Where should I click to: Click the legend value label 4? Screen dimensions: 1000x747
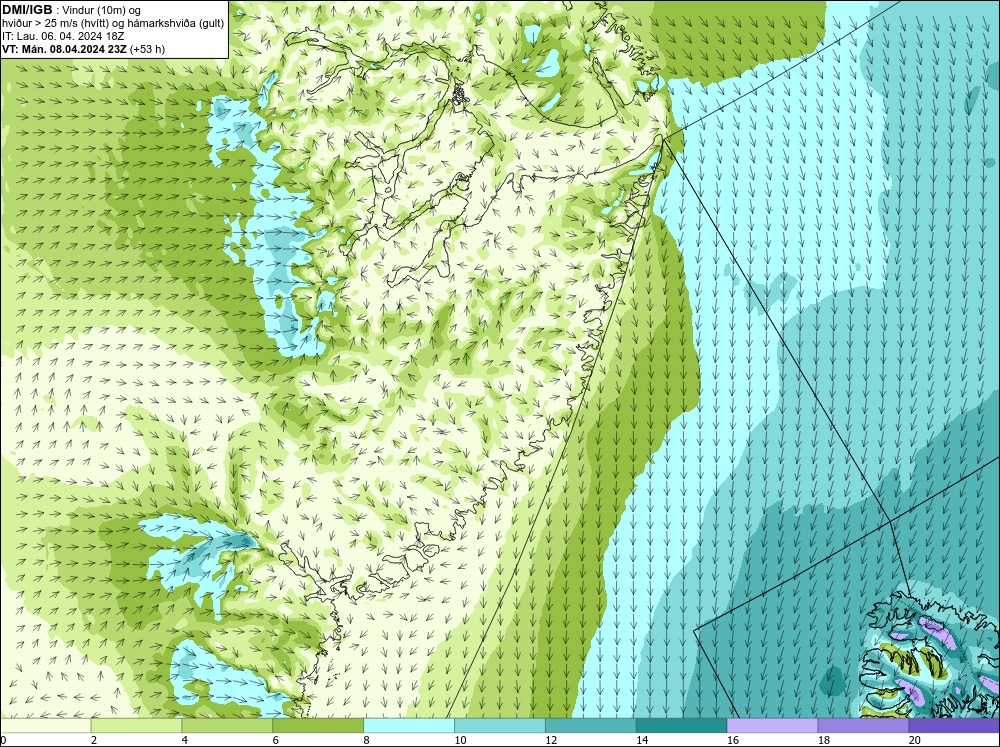[185, 740]
